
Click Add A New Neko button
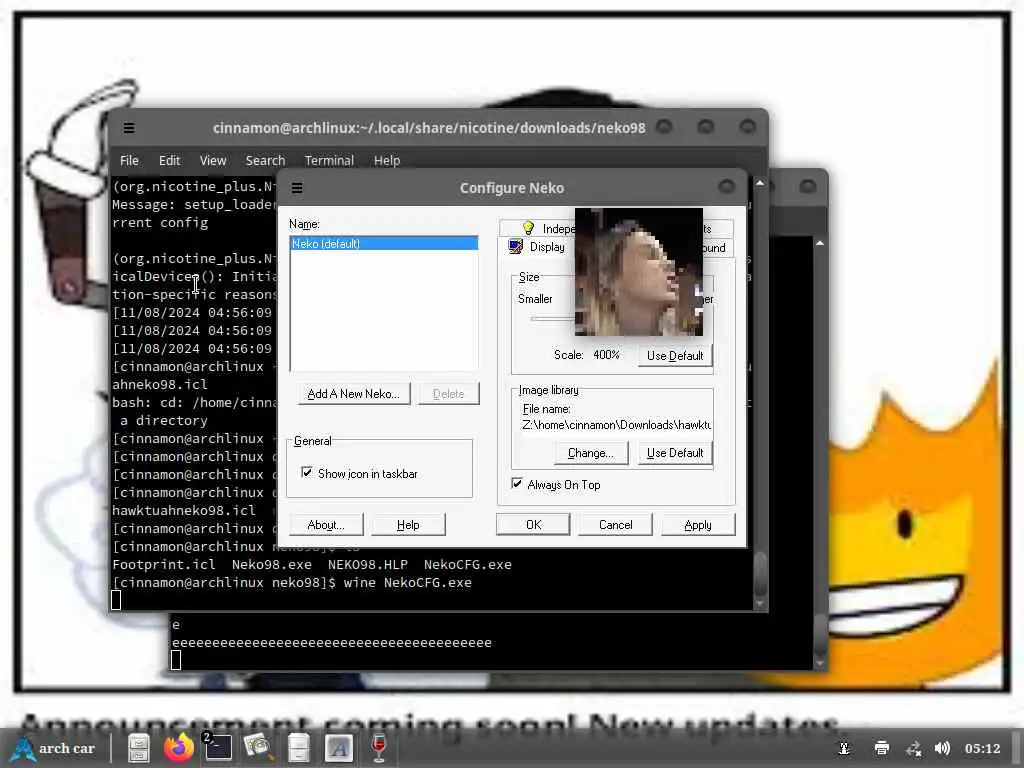(x=353, y=394)
